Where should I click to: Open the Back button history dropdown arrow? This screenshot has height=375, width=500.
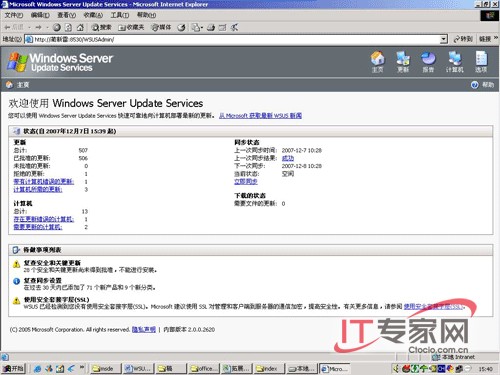click(29, 28)
